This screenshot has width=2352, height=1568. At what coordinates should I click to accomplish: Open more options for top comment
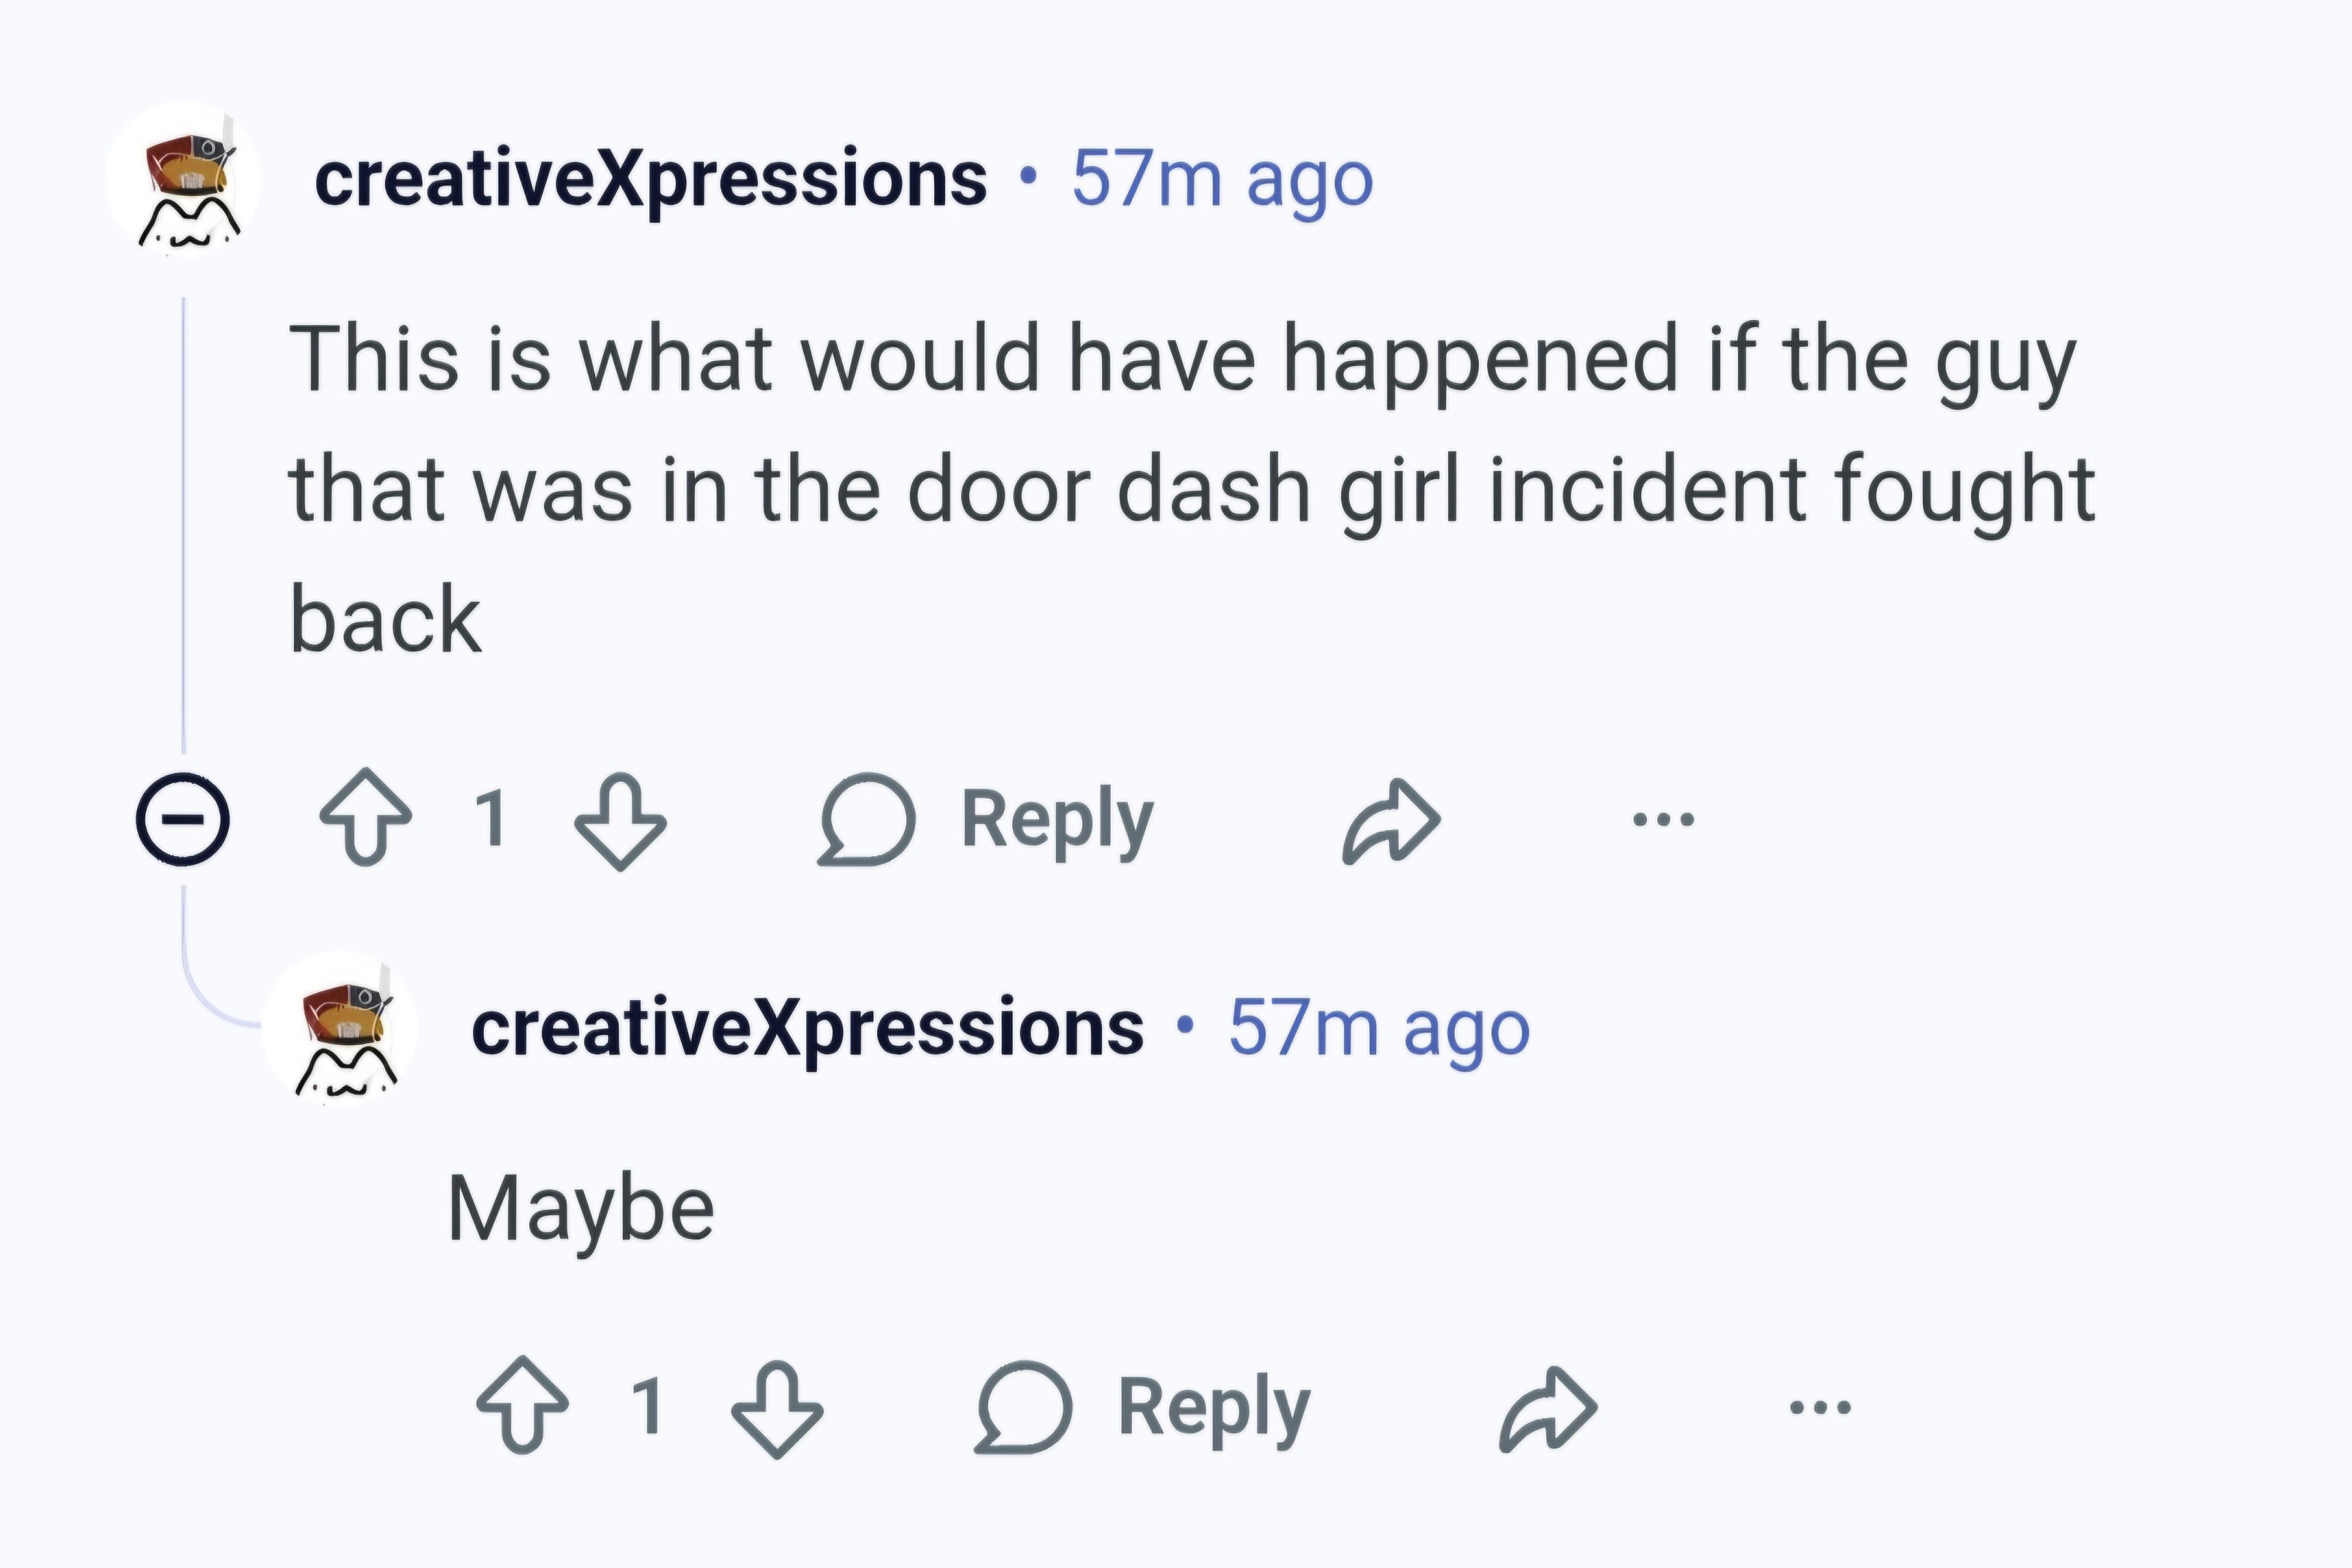1663,820
